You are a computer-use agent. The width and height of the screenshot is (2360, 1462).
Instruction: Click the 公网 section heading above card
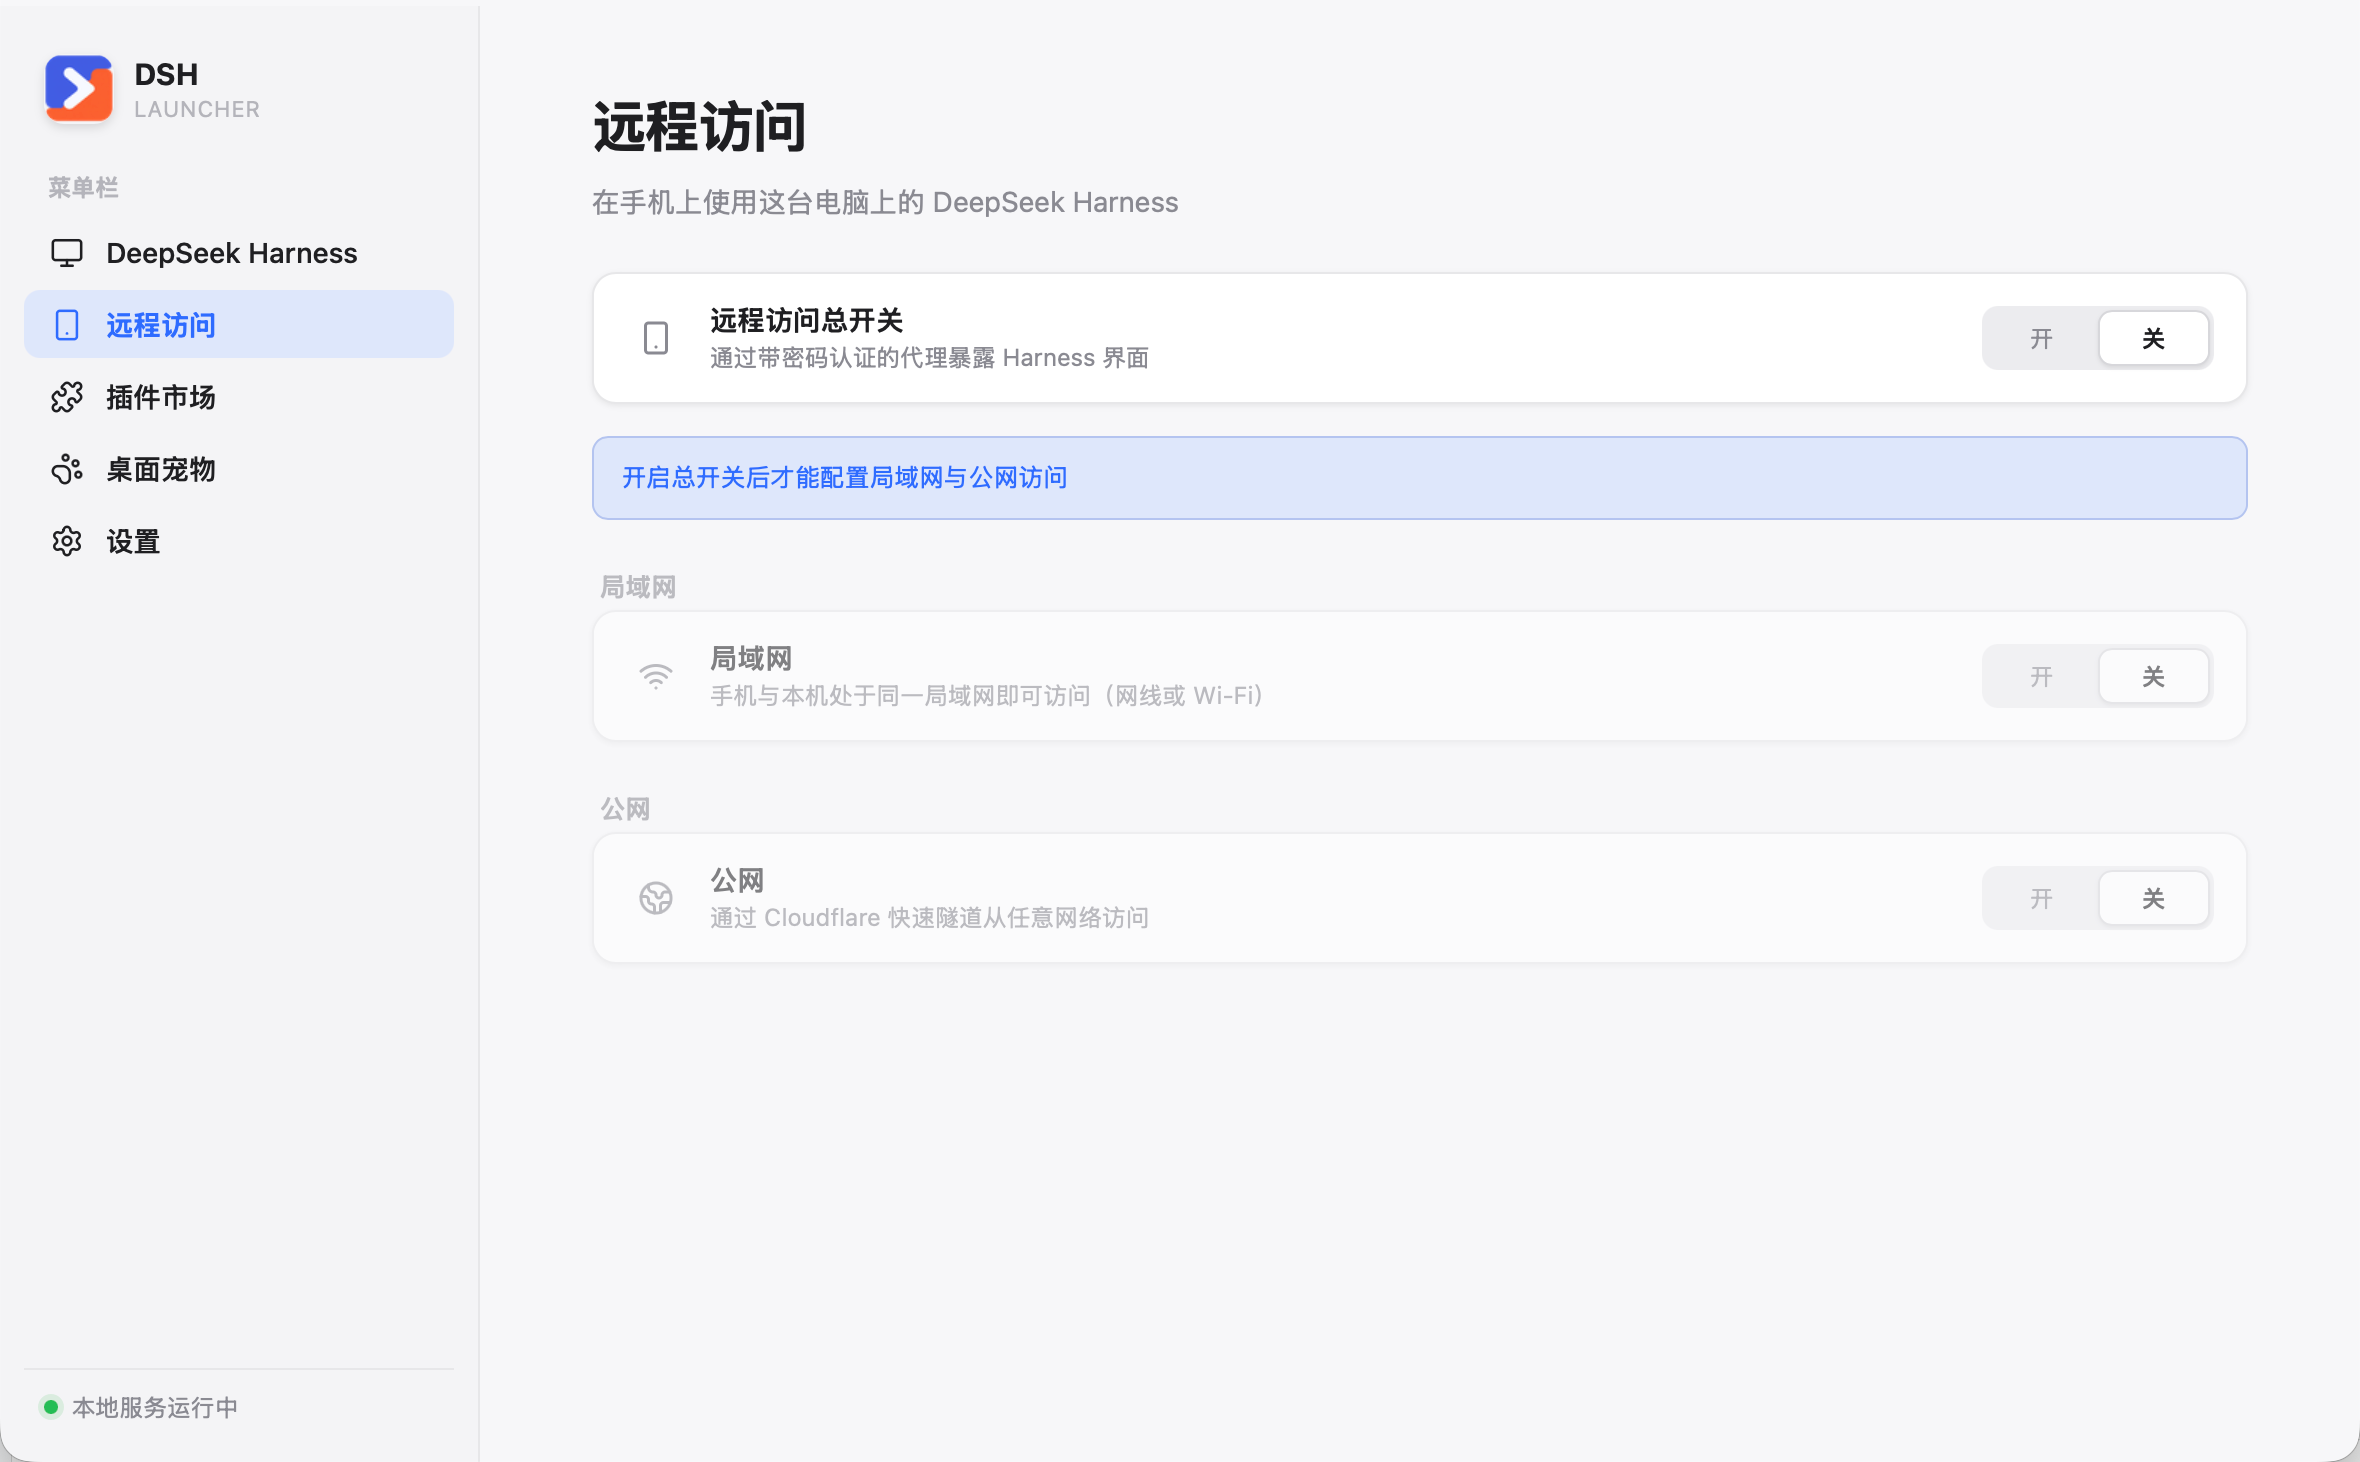[x=625, y=809]
